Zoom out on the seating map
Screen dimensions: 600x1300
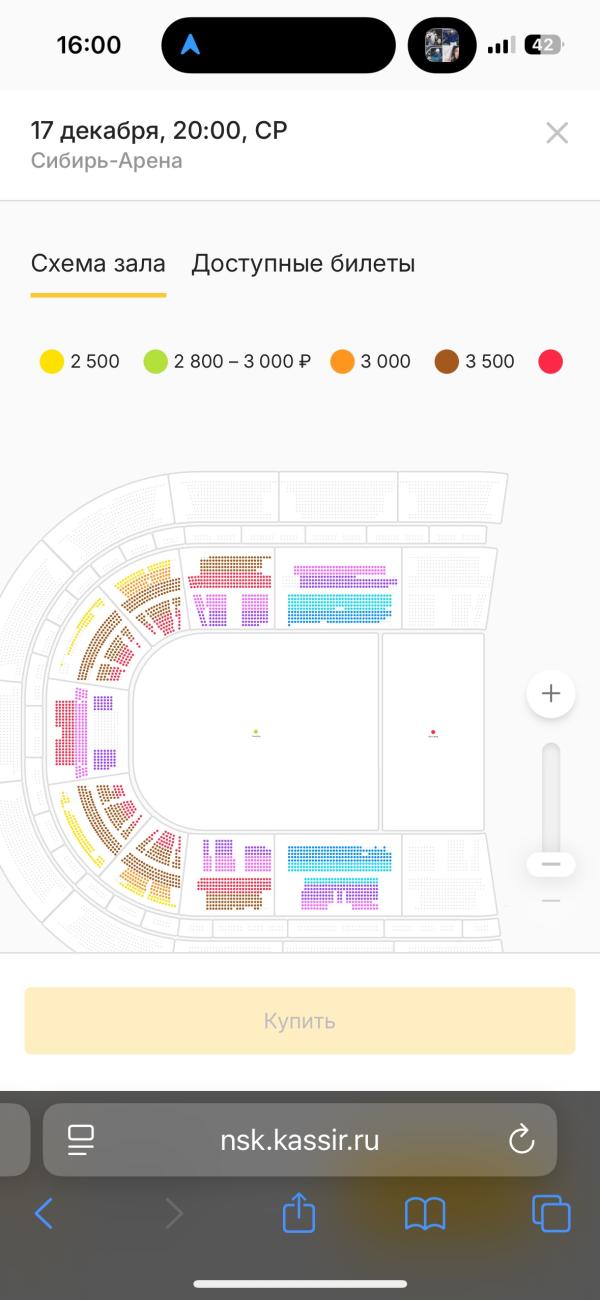tap(551, 864)
